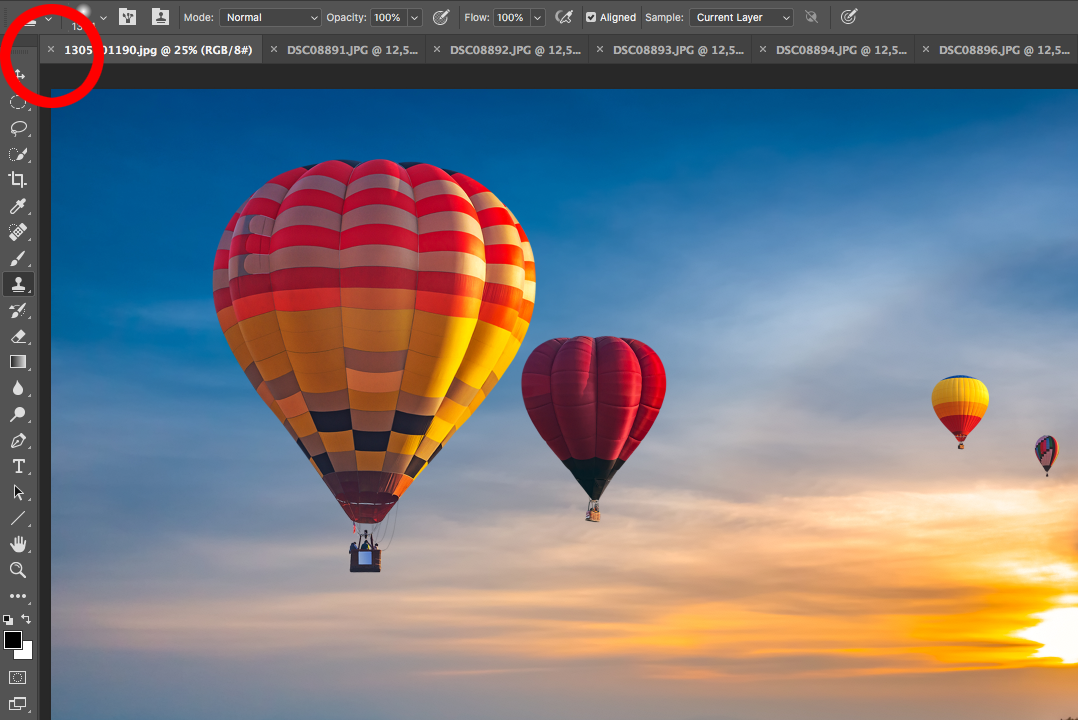
Task: Close the DSC08894.JPG tab
Action: coord(762,49)
